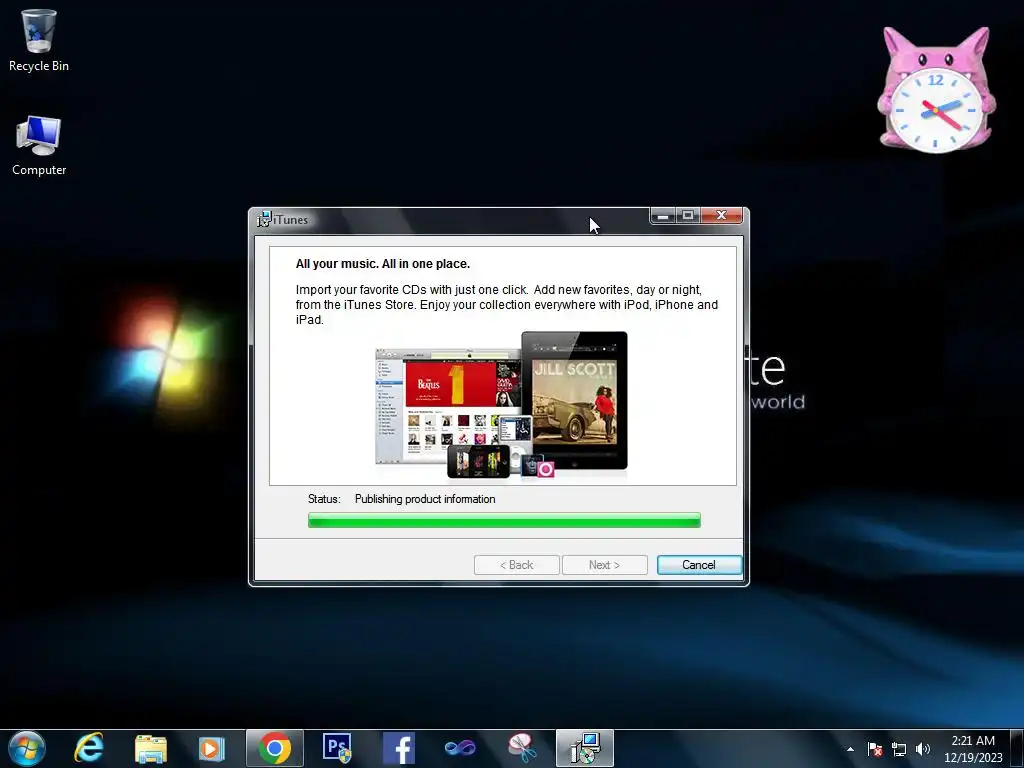Image resolution: width=1024 pixels, height=768 pixels.
Task: Open the Computer desktop icon
Action: click(39, 146)
